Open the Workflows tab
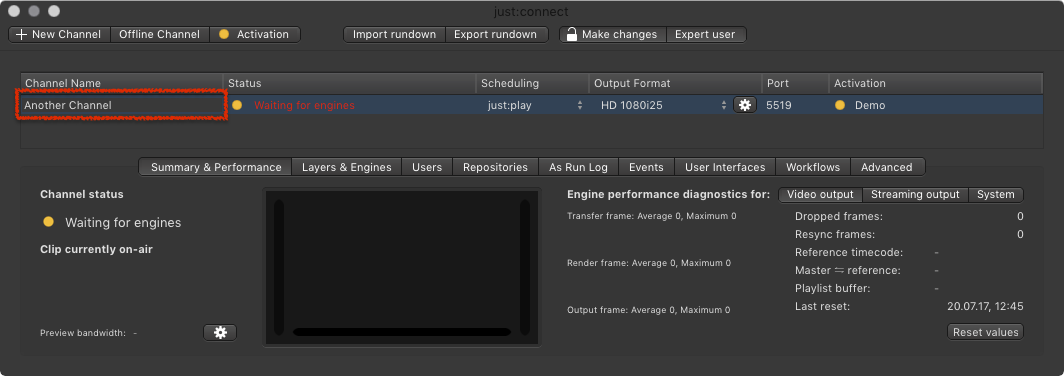This screenshot has width=1064, height=376. pos(813,167)
